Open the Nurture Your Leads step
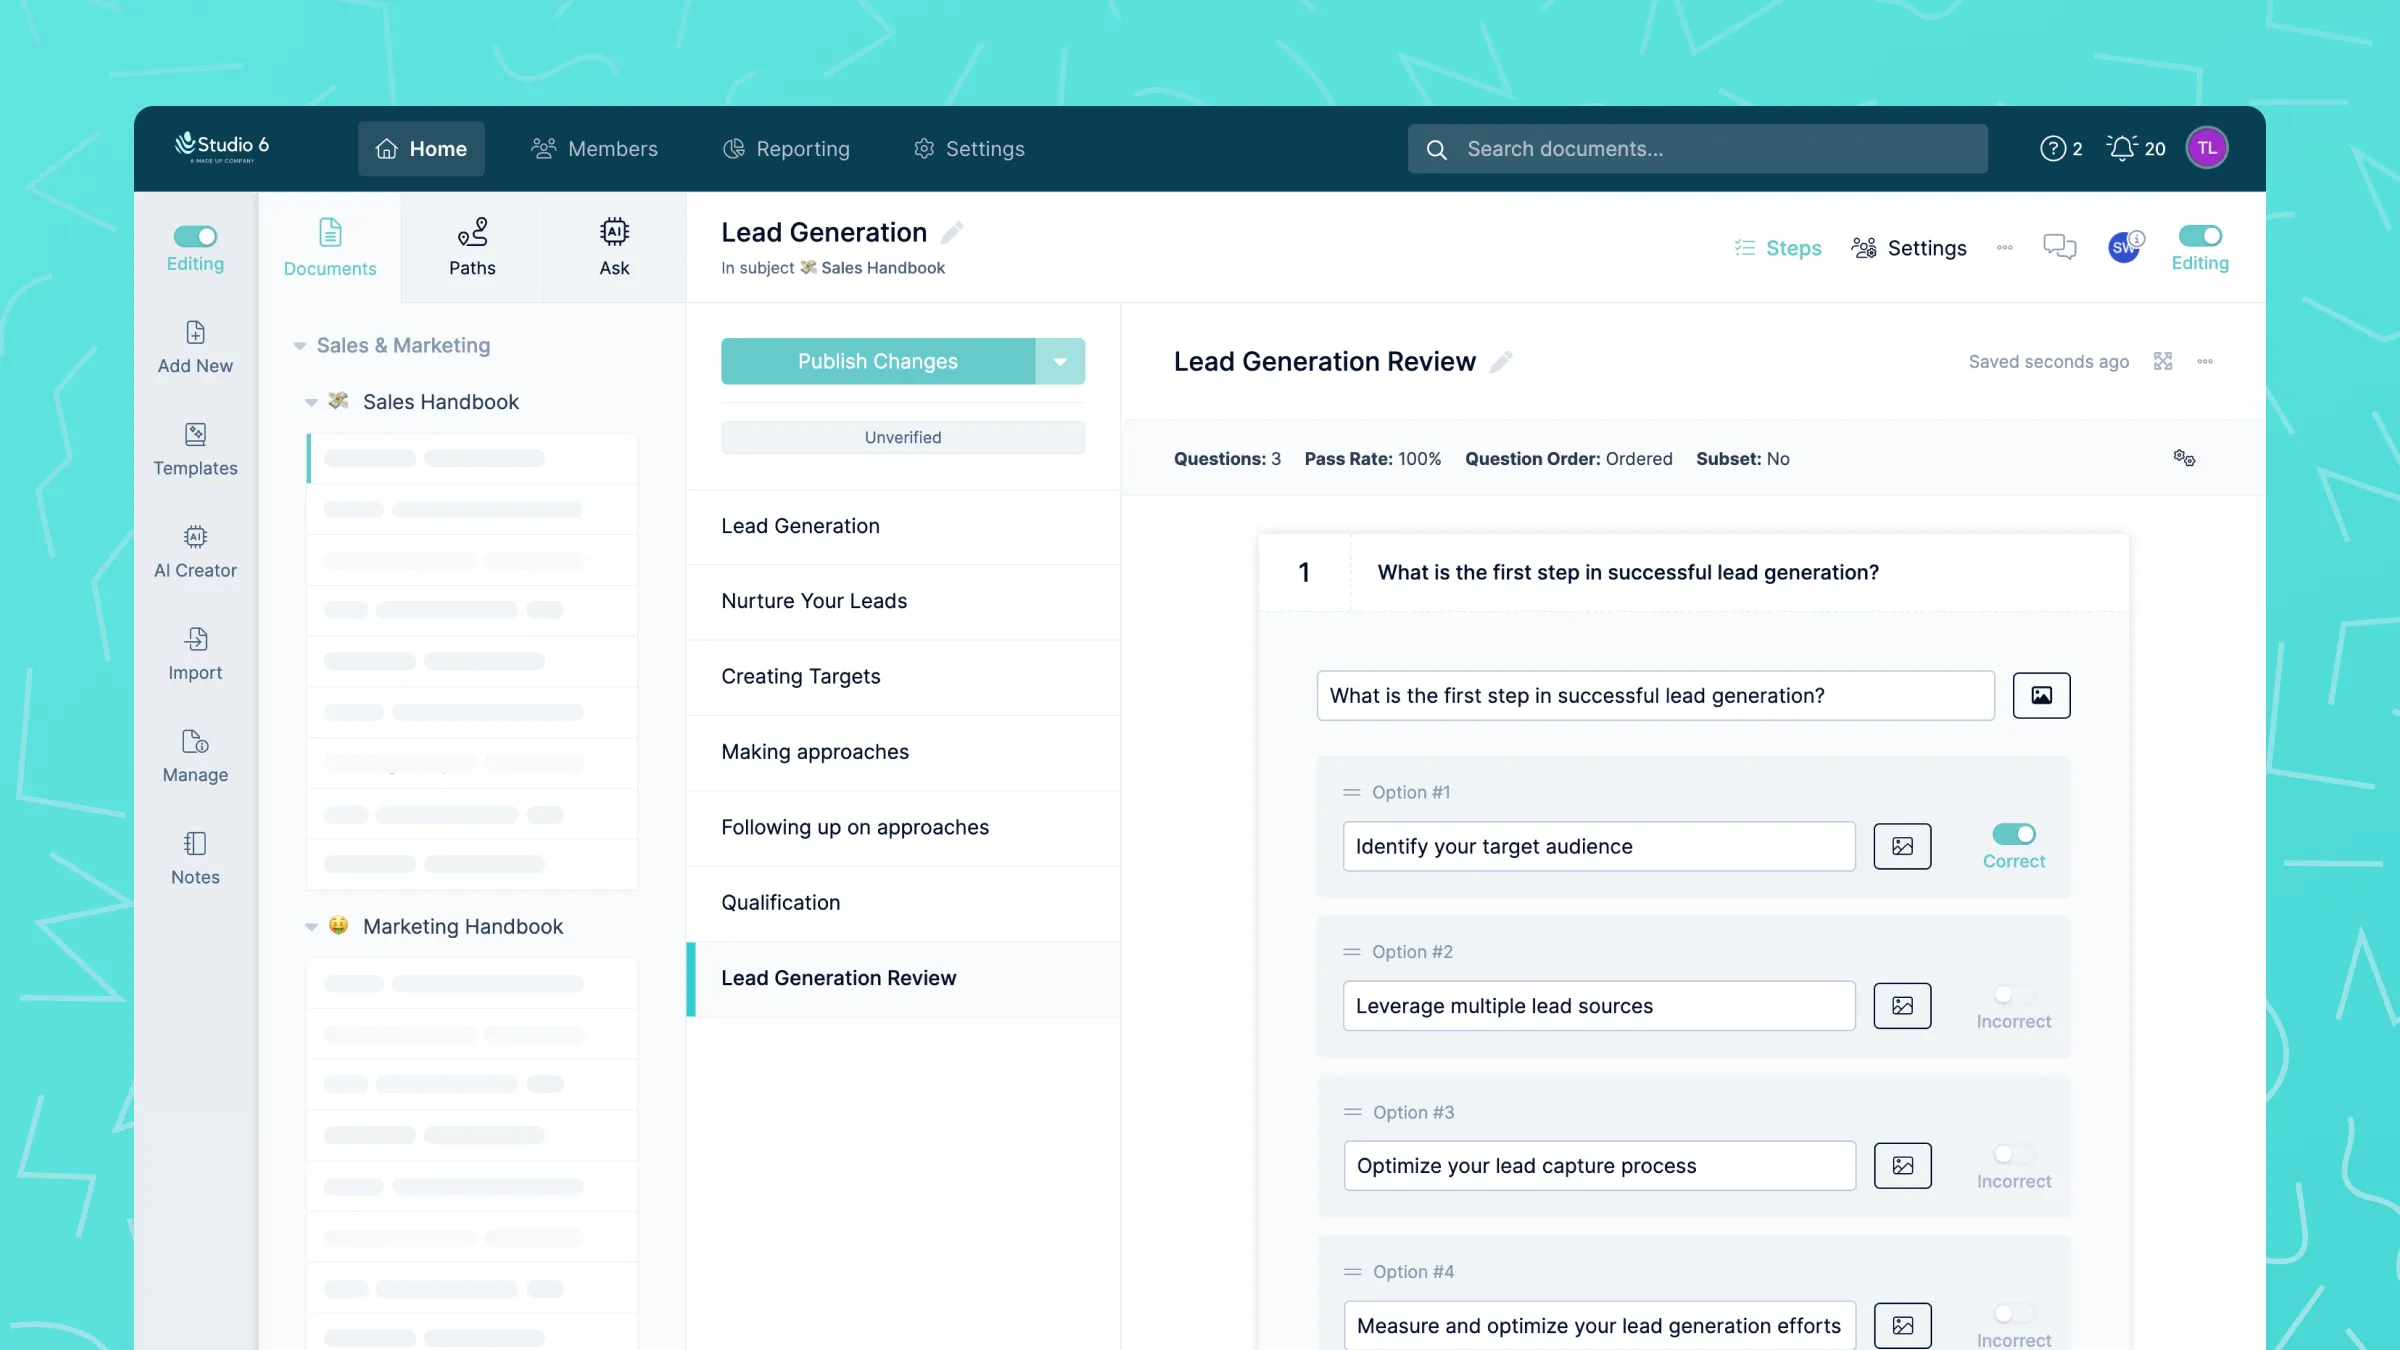Image resolution: width=2400 pixels, height=1350 pixels. 814,601
